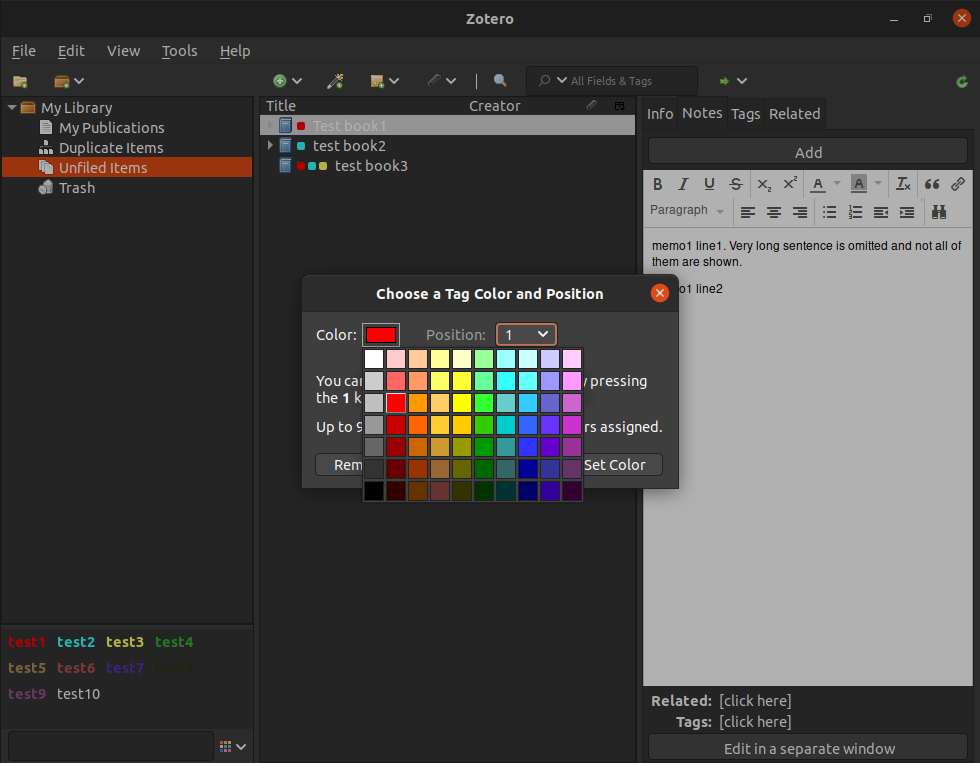Image resolution: width=980 pixels, height=763 pixels.
Task: Click Add Item by Identifier wand
Action: click(335, 81)
